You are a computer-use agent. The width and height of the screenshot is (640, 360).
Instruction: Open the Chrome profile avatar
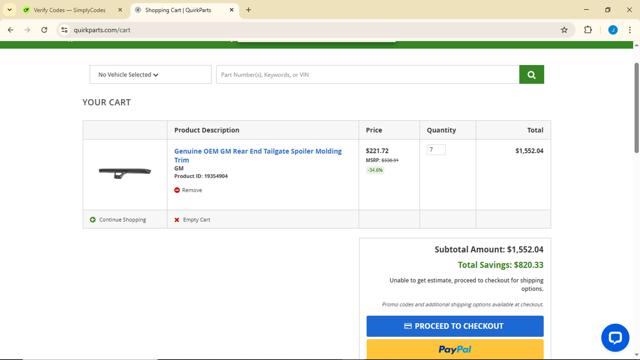coord(613,30)
